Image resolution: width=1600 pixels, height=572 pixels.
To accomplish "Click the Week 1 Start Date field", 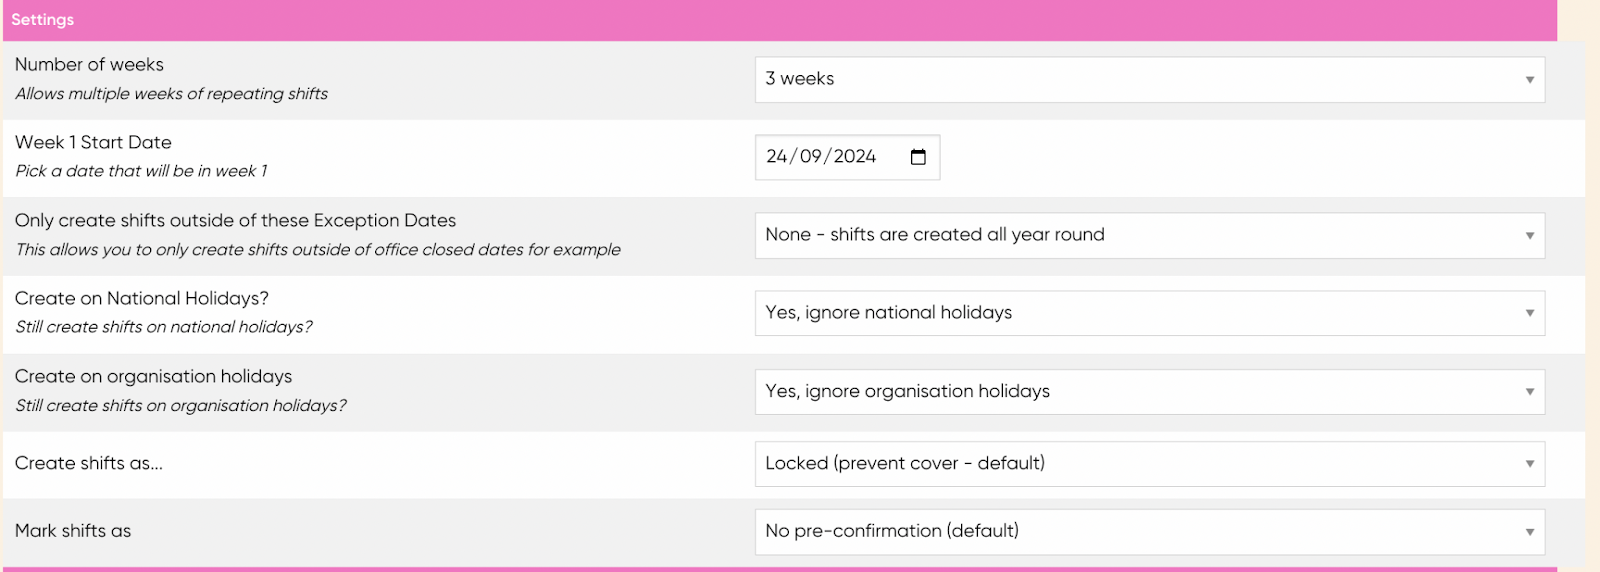I will coord(847,157).
